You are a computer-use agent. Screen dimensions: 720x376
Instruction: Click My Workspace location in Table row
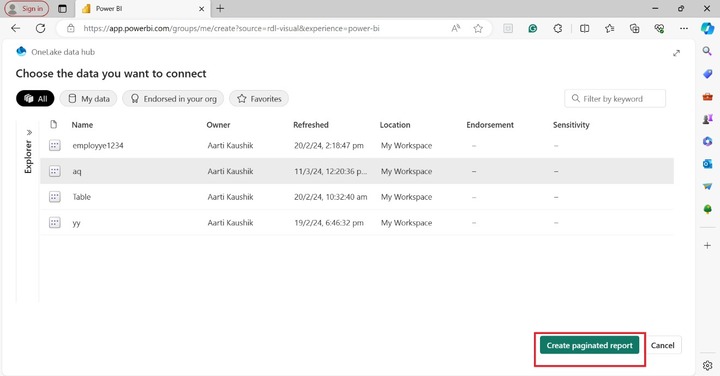coord(406,197)
